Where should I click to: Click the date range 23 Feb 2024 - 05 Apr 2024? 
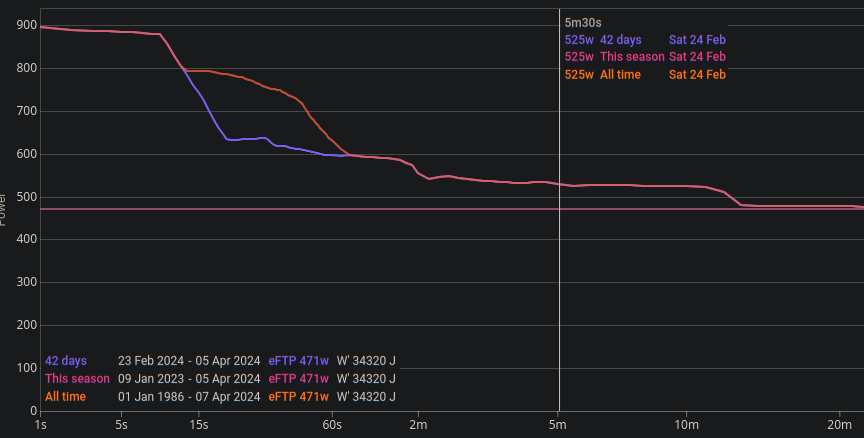(x=189, y=361)
